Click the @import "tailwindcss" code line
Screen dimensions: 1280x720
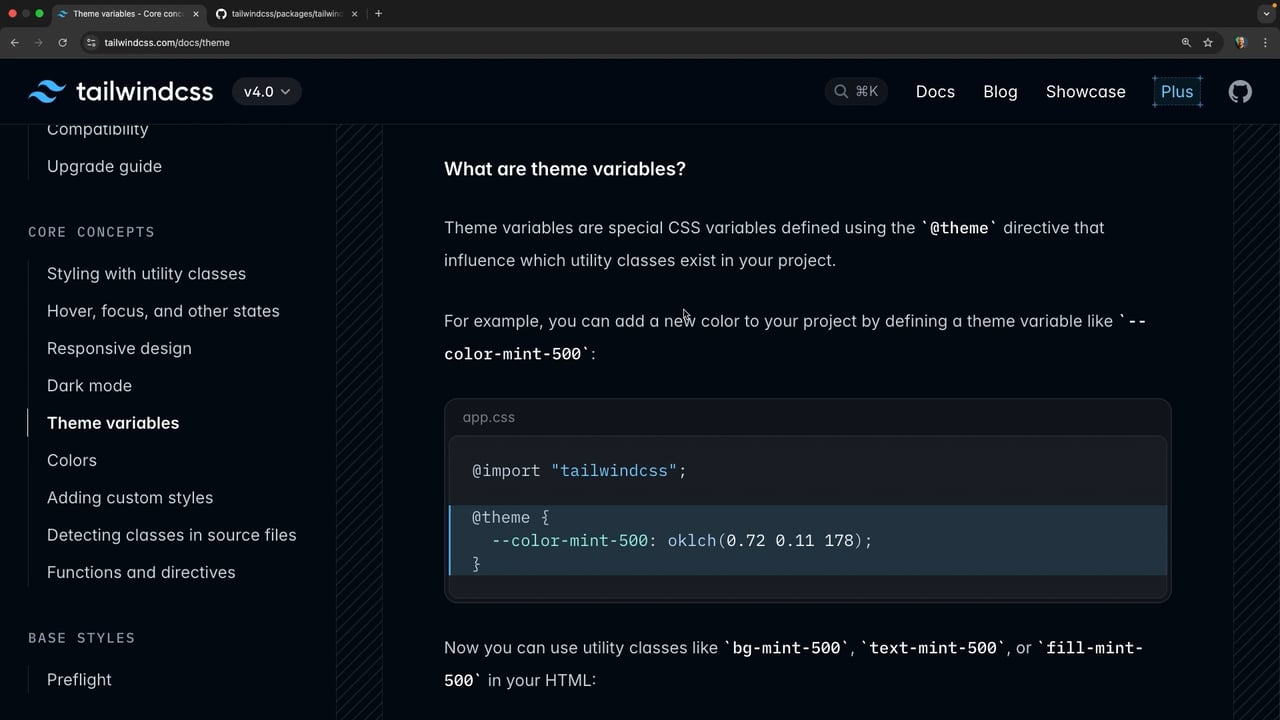579,470
